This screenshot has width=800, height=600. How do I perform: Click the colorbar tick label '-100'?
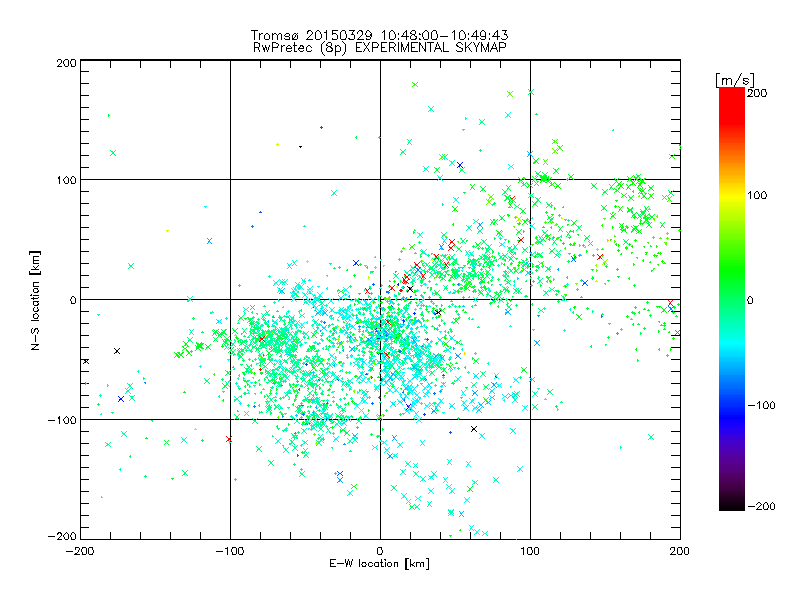tap(761, 406)
